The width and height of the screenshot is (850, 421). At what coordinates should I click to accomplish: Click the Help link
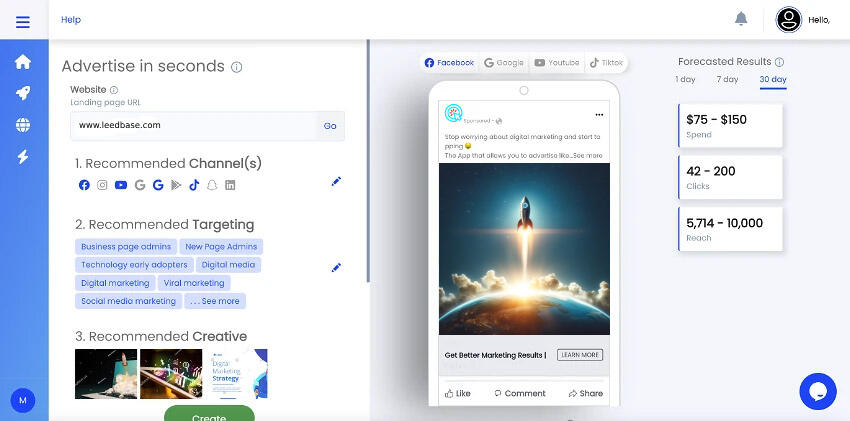click(71, 20)
